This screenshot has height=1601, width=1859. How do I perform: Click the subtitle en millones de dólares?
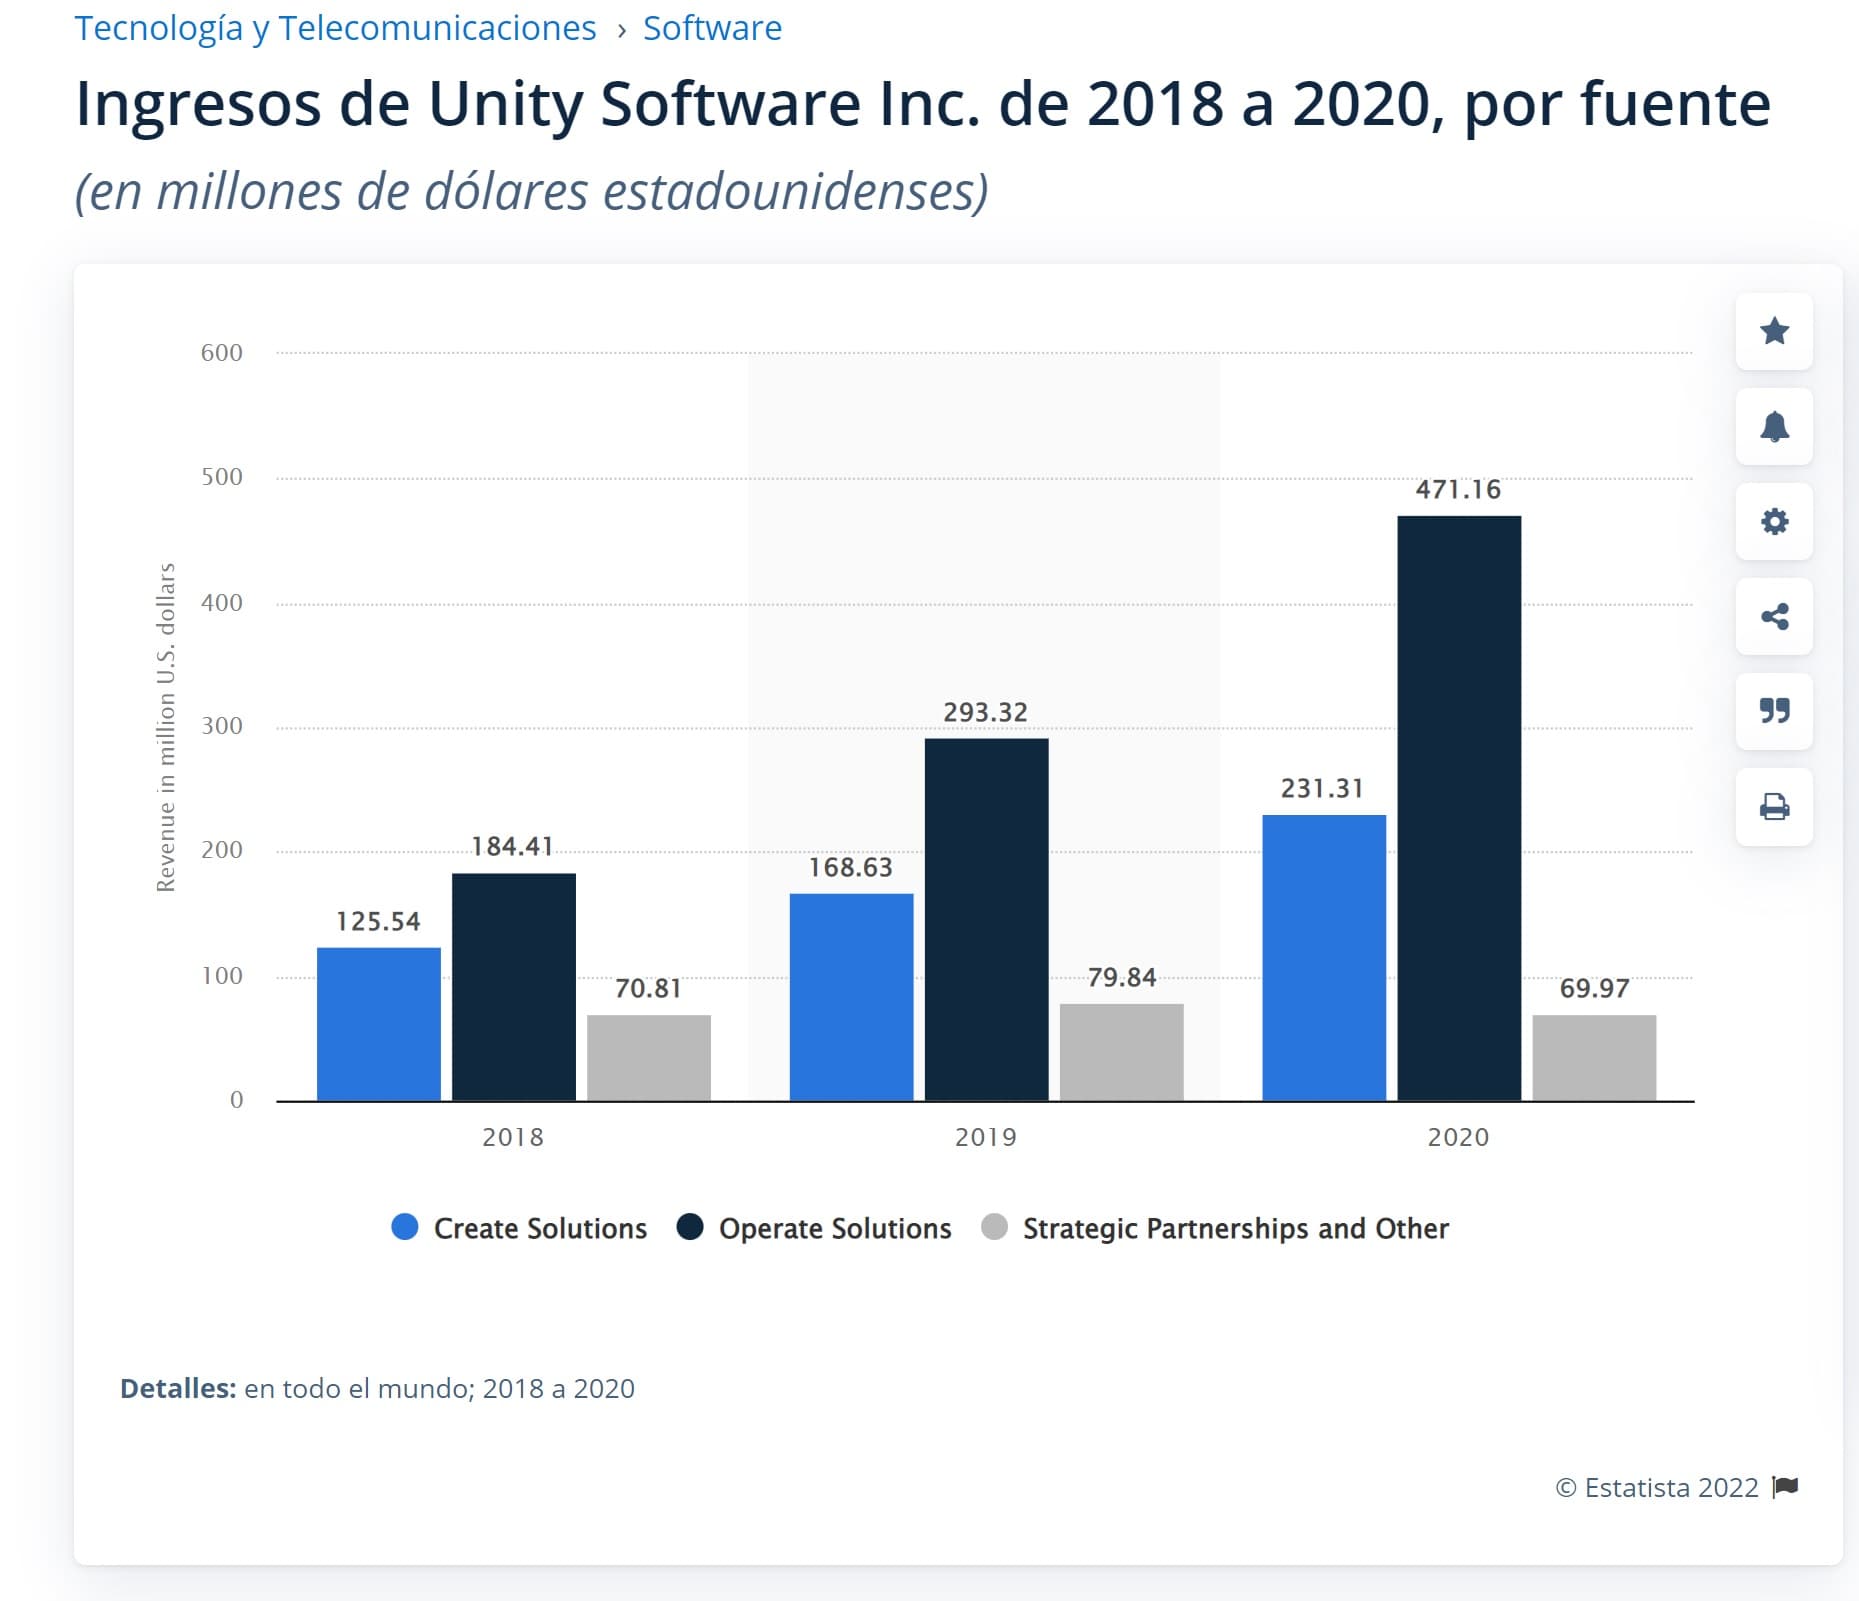point(532,191)
